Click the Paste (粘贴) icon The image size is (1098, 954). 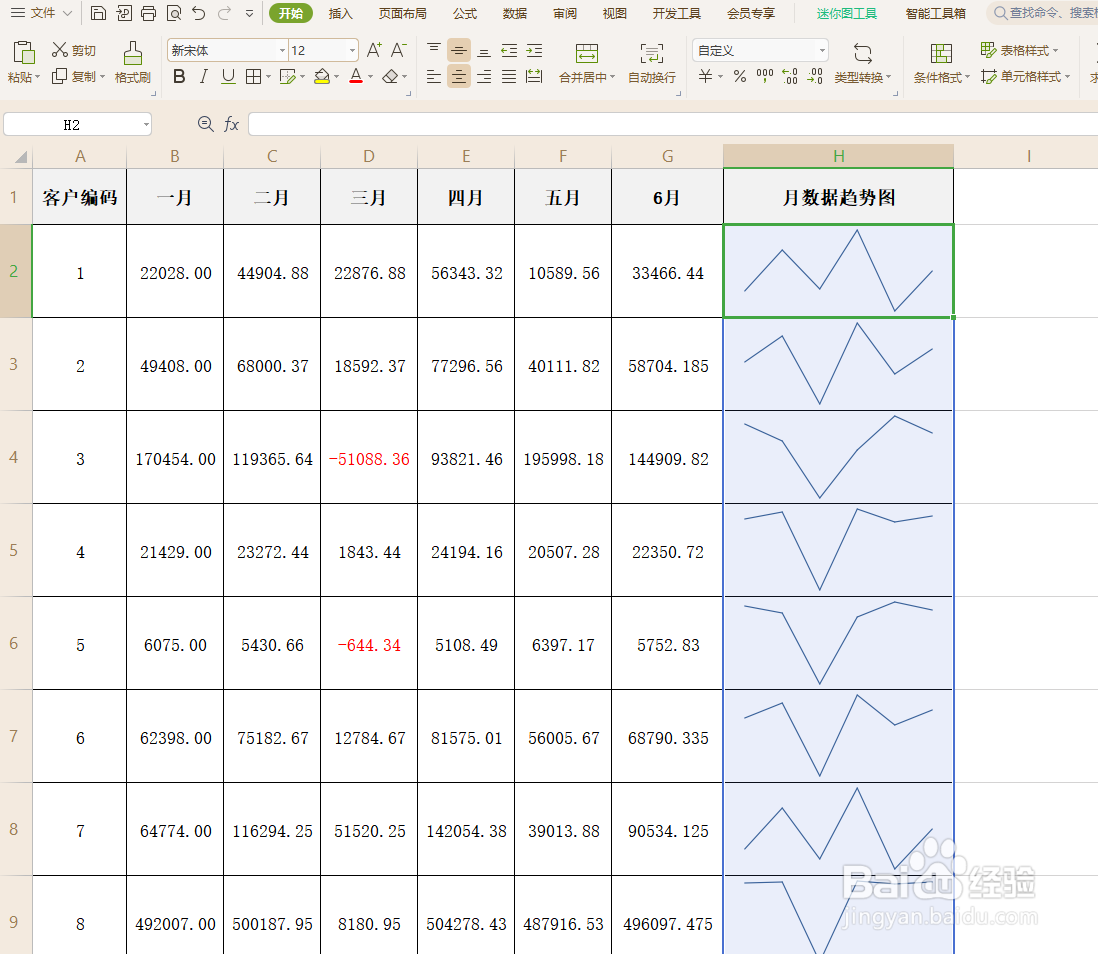coord(24,53)
